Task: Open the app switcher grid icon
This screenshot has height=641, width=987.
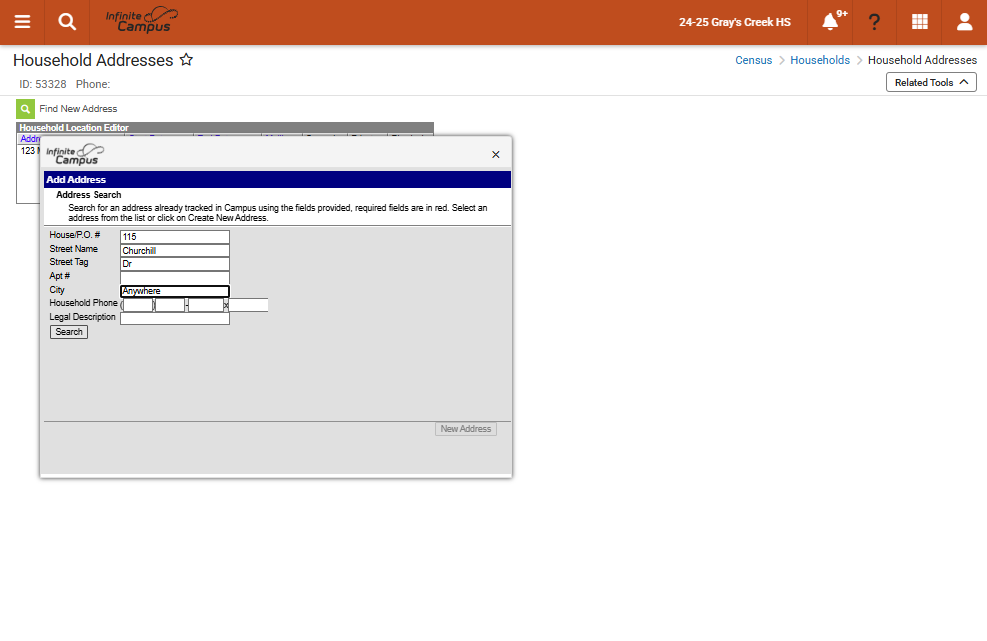Action: 920,22
